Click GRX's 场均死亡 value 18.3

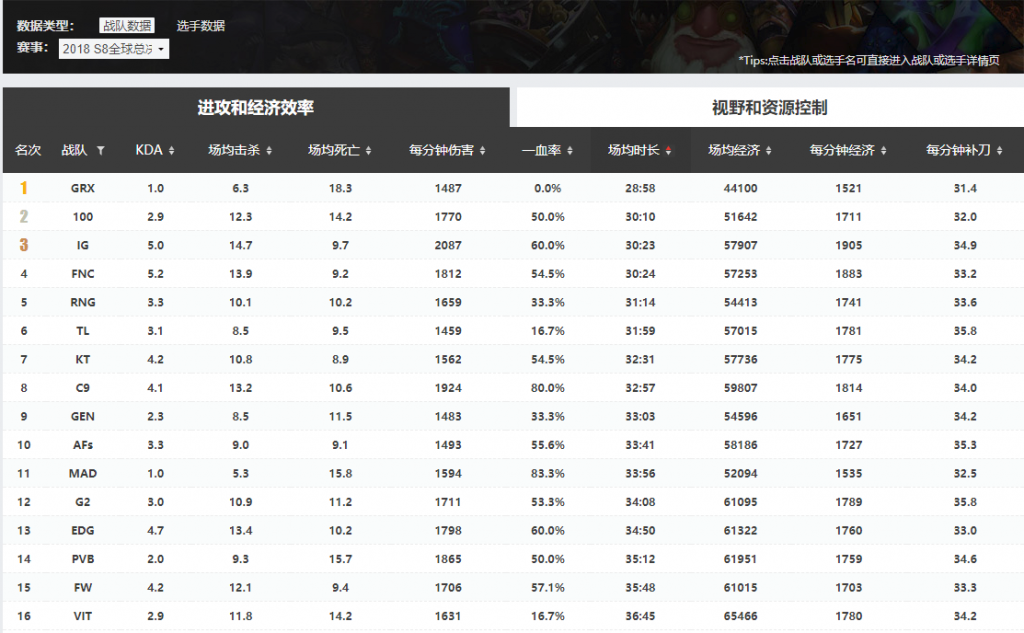coord(340,188)
